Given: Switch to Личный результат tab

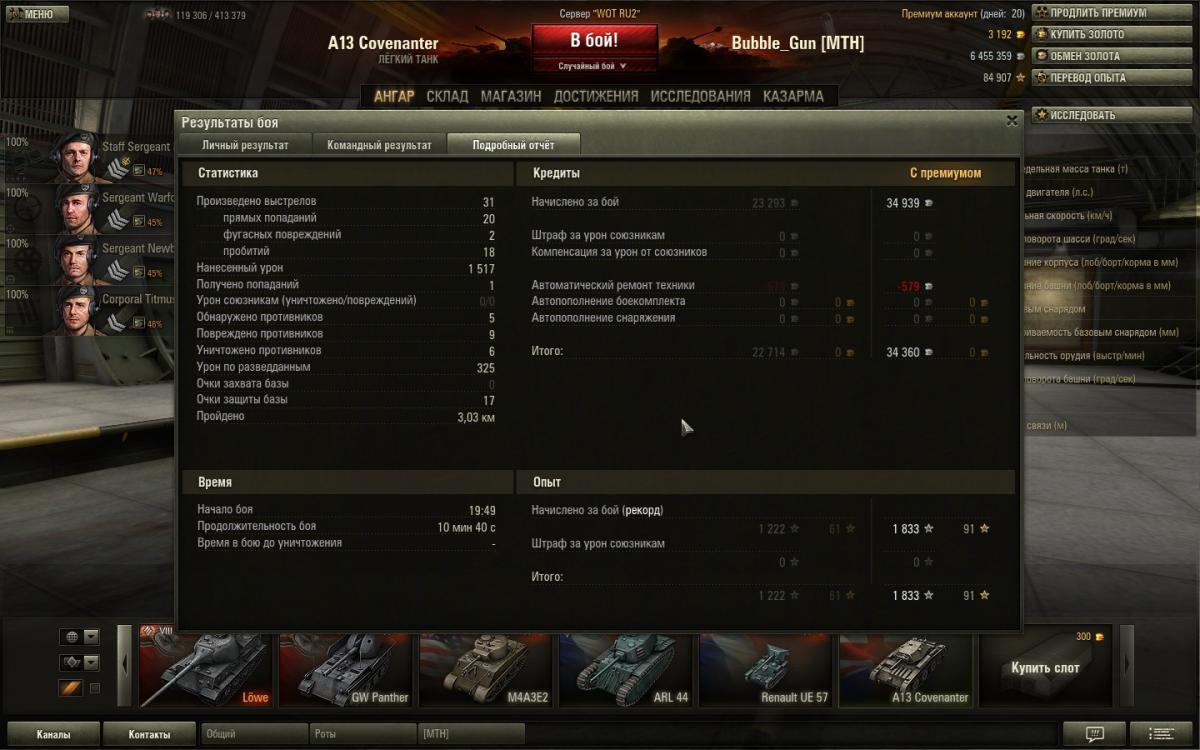Looking at the screenshot, I should pos(245,145).
